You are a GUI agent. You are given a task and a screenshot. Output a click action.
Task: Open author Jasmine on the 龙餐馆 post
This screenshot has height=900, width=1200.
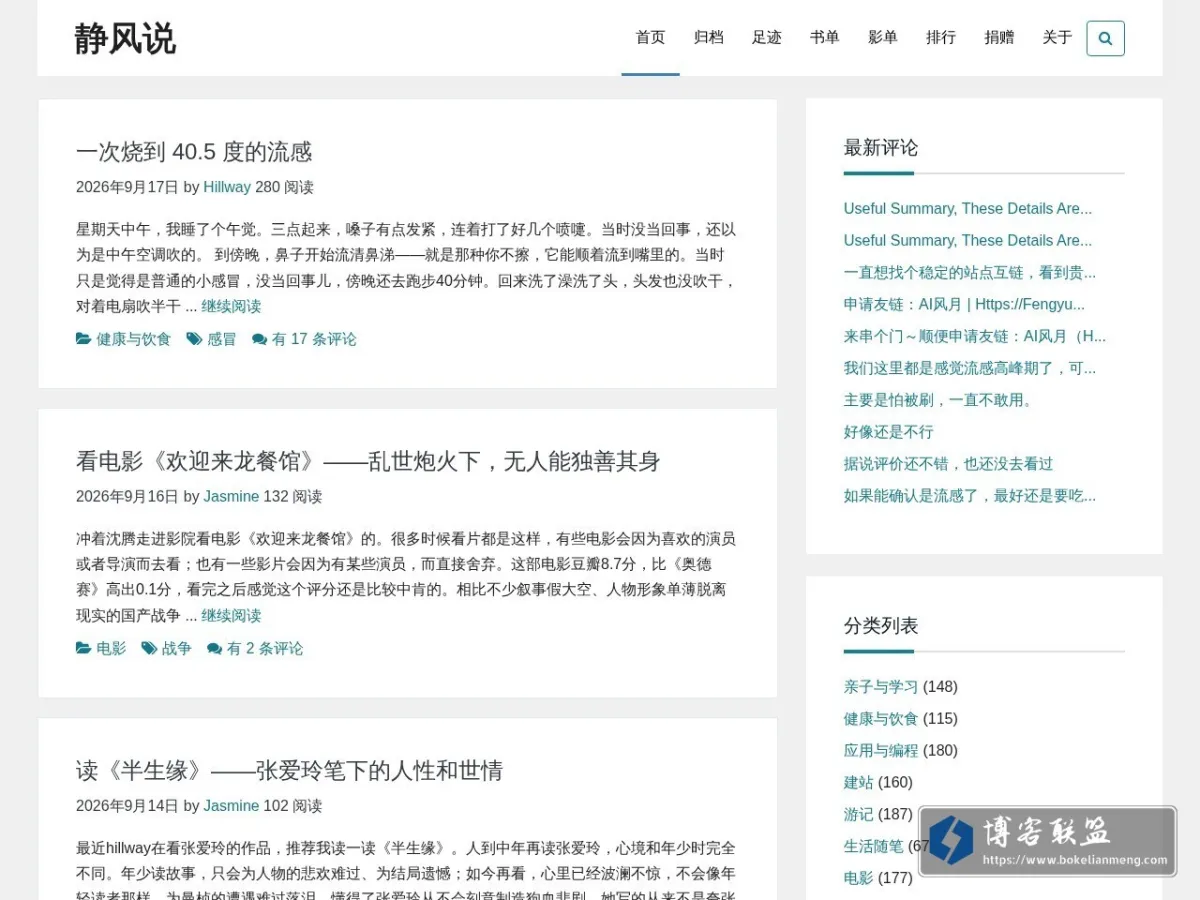pos(231,496)
